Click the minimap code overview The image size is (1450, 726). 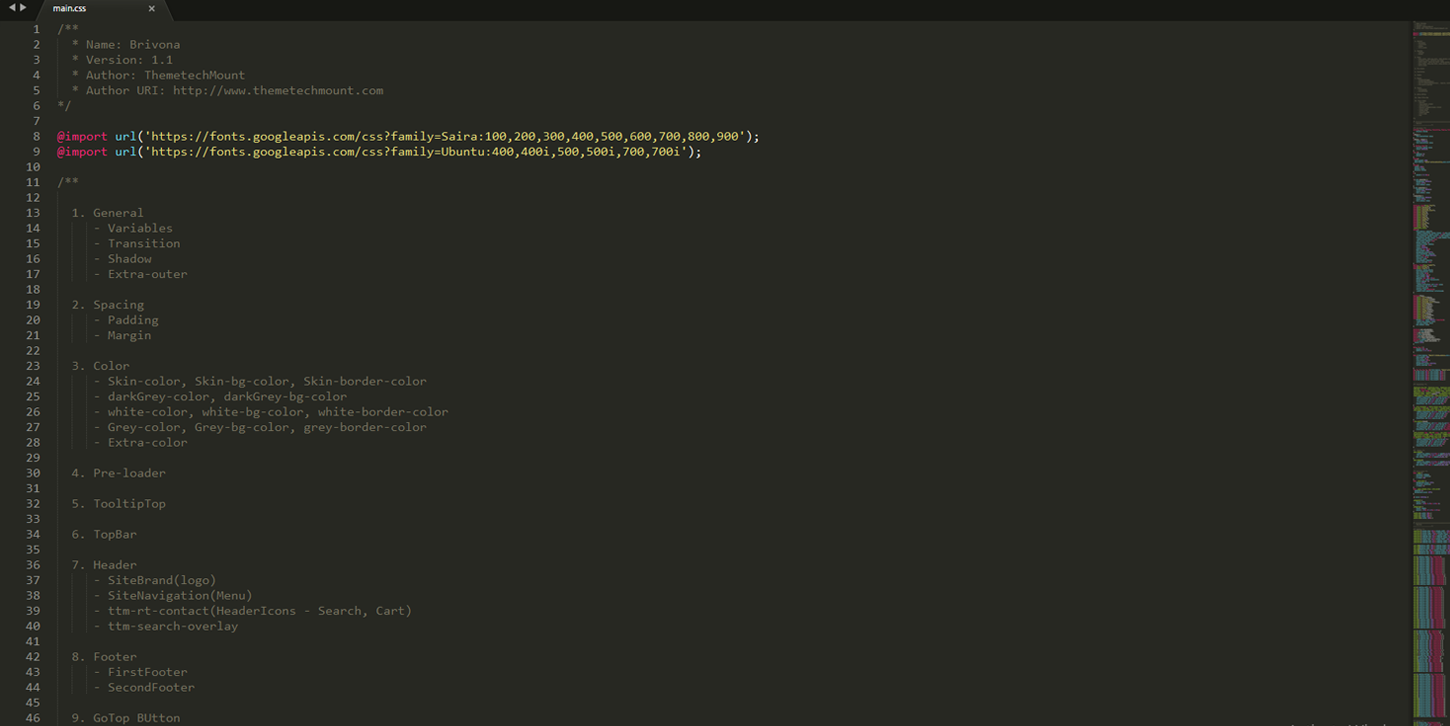point(1431,373)
